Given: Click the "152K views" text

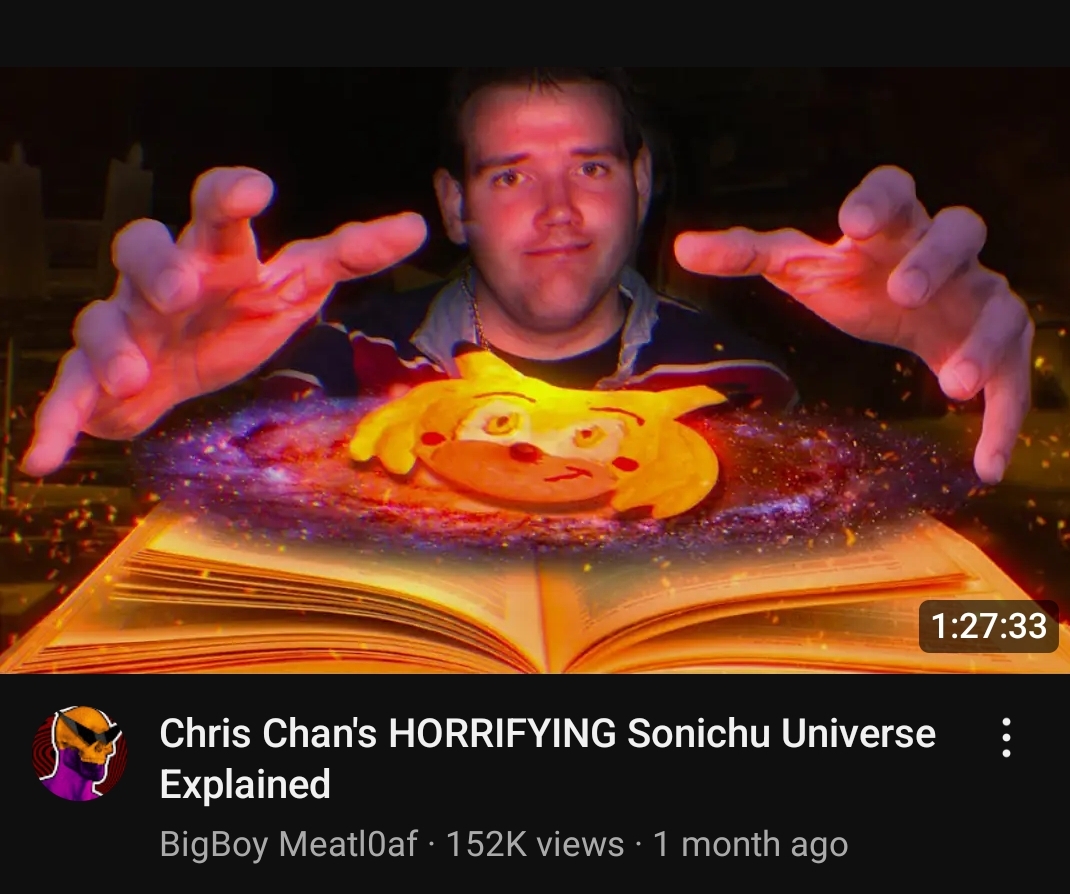Looking at the screenshot, I should [x=535, y=844].
